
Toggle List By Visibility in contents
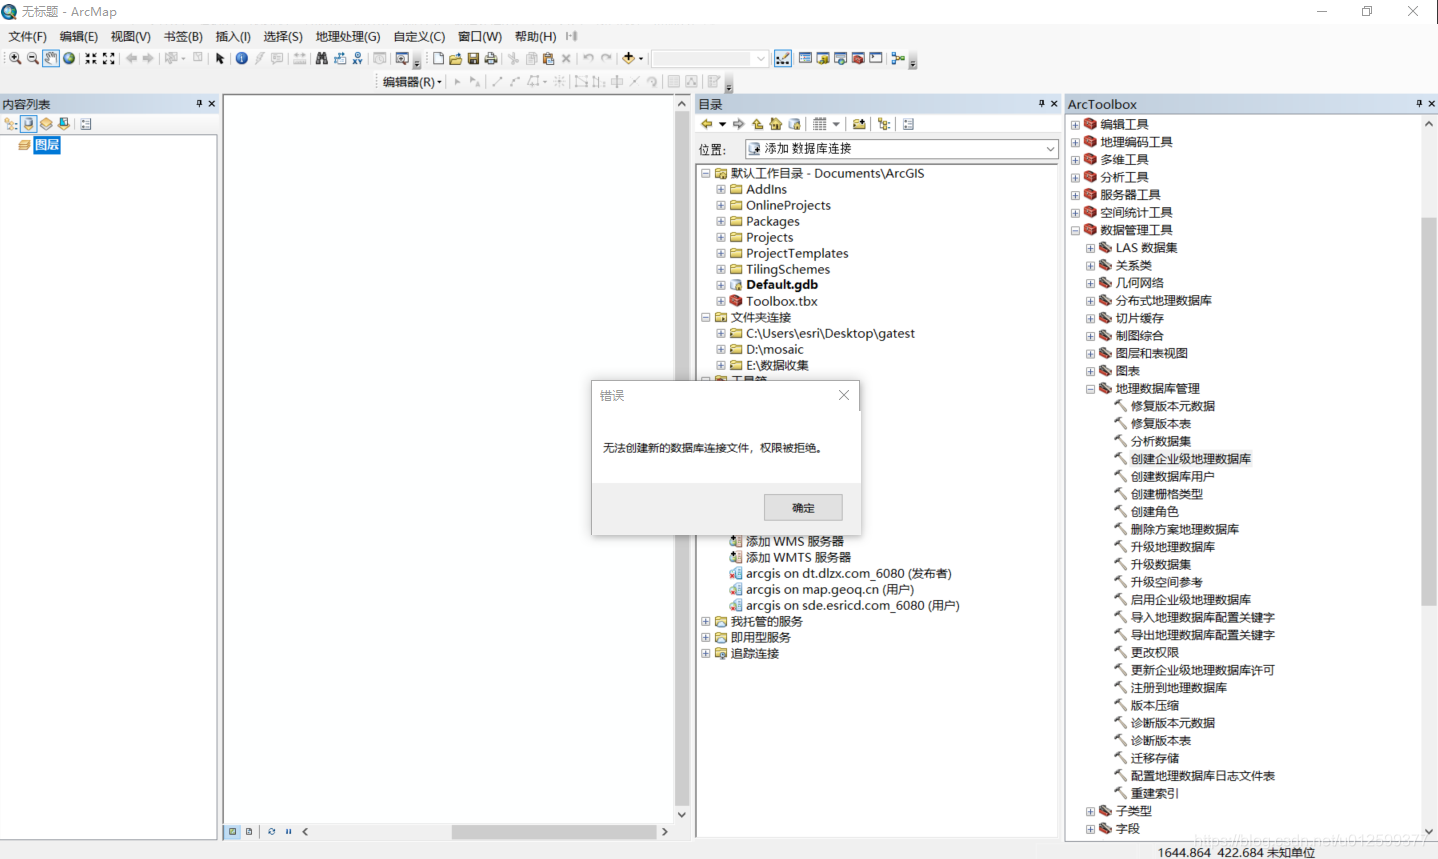pyautogui.click(x=46, y=124)
